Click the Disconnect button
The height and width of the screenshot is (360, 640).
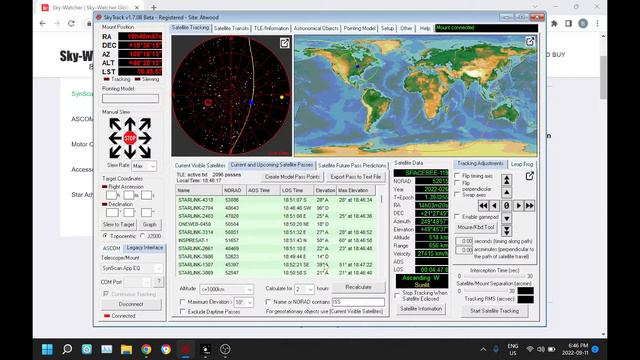point(131,304)
